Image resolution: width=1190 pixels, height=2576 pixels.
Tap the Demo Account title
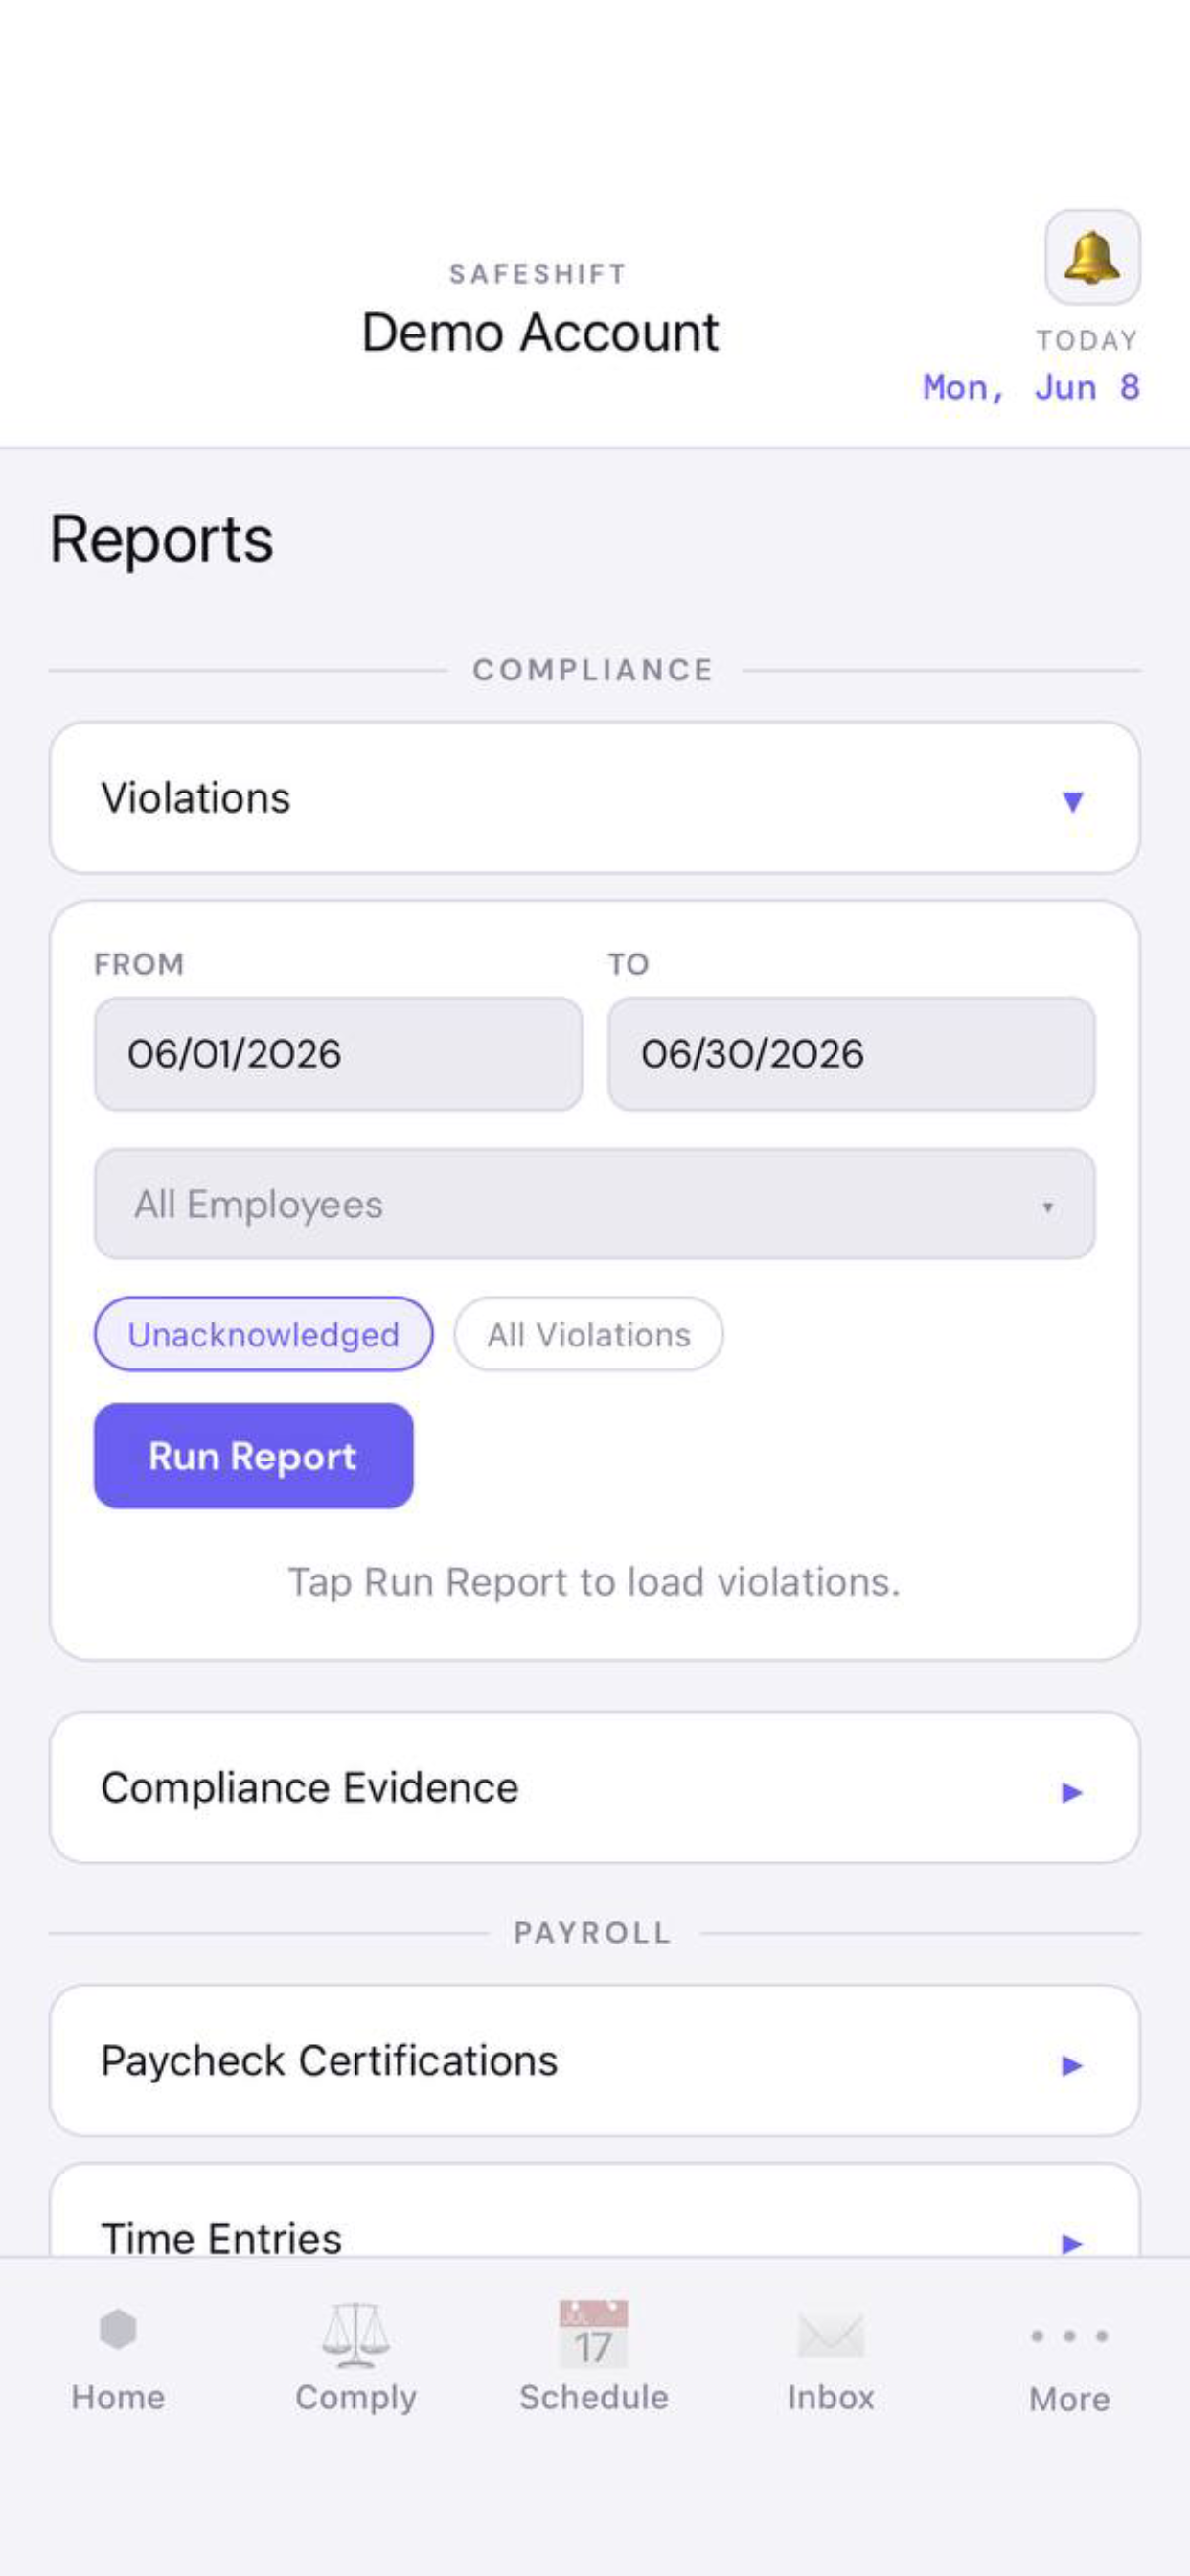(x=540, y=332)
